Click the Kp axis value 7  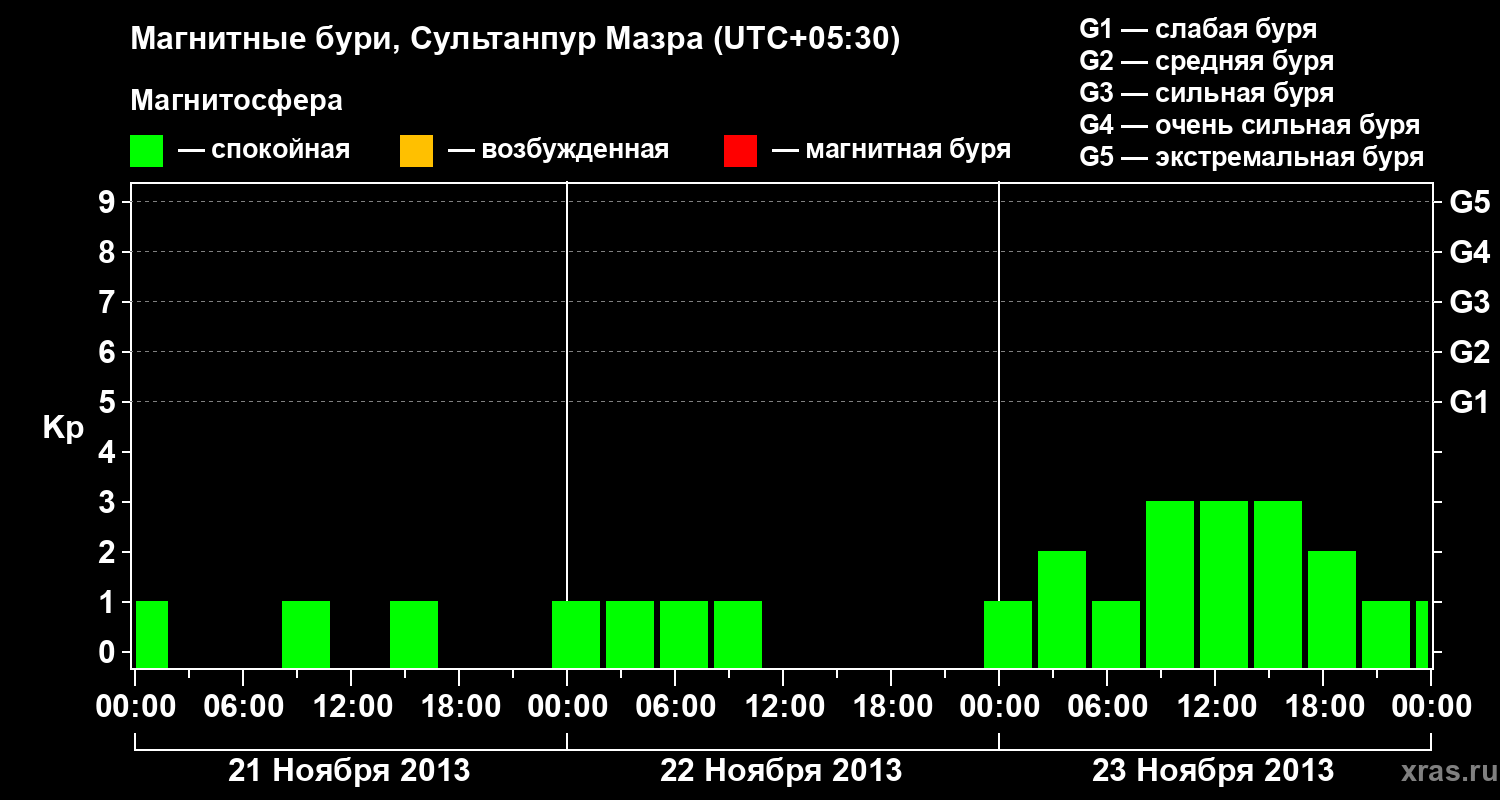[x=109, y=302]
